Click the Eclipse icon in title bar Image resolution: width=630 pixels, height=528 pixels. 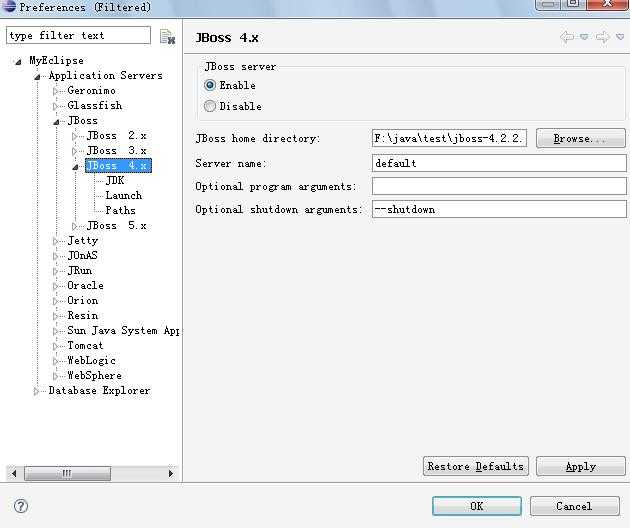(9, 6)
